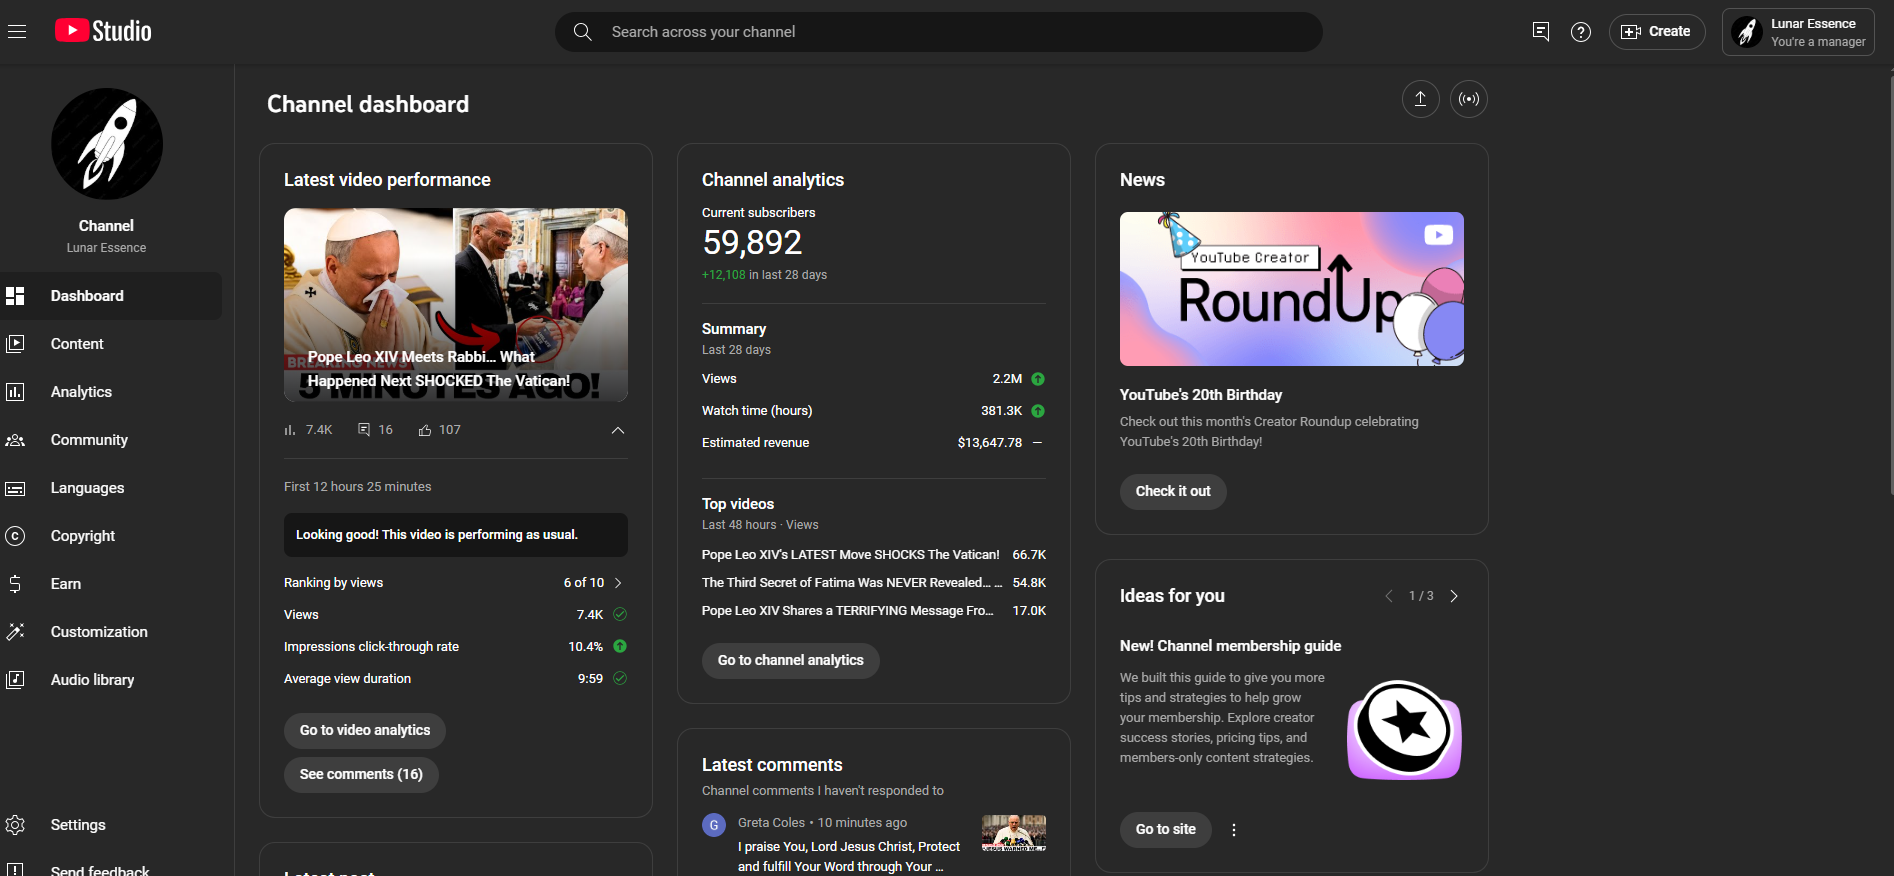Click the Customization magic wand icon

[15, 632]
